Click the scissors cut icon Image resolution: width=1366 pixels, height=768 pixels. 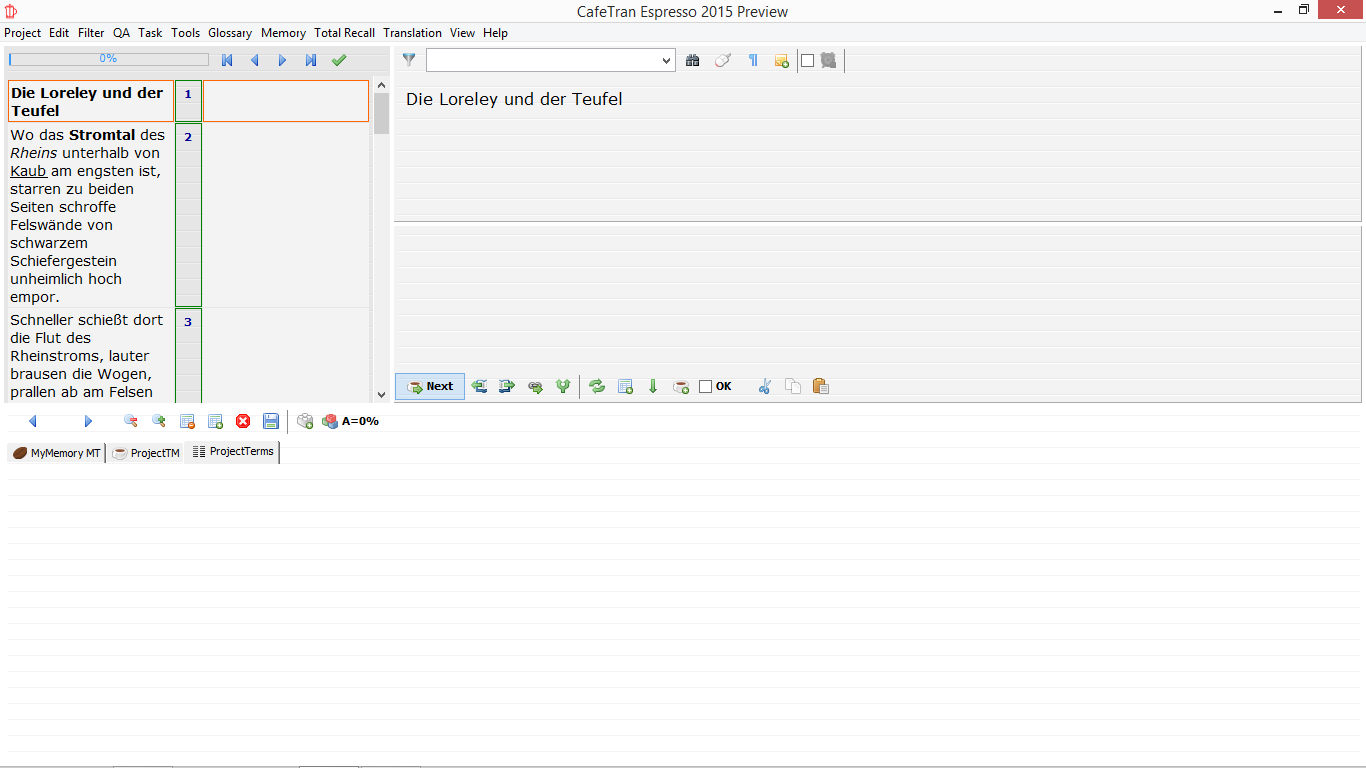(765, 386)
